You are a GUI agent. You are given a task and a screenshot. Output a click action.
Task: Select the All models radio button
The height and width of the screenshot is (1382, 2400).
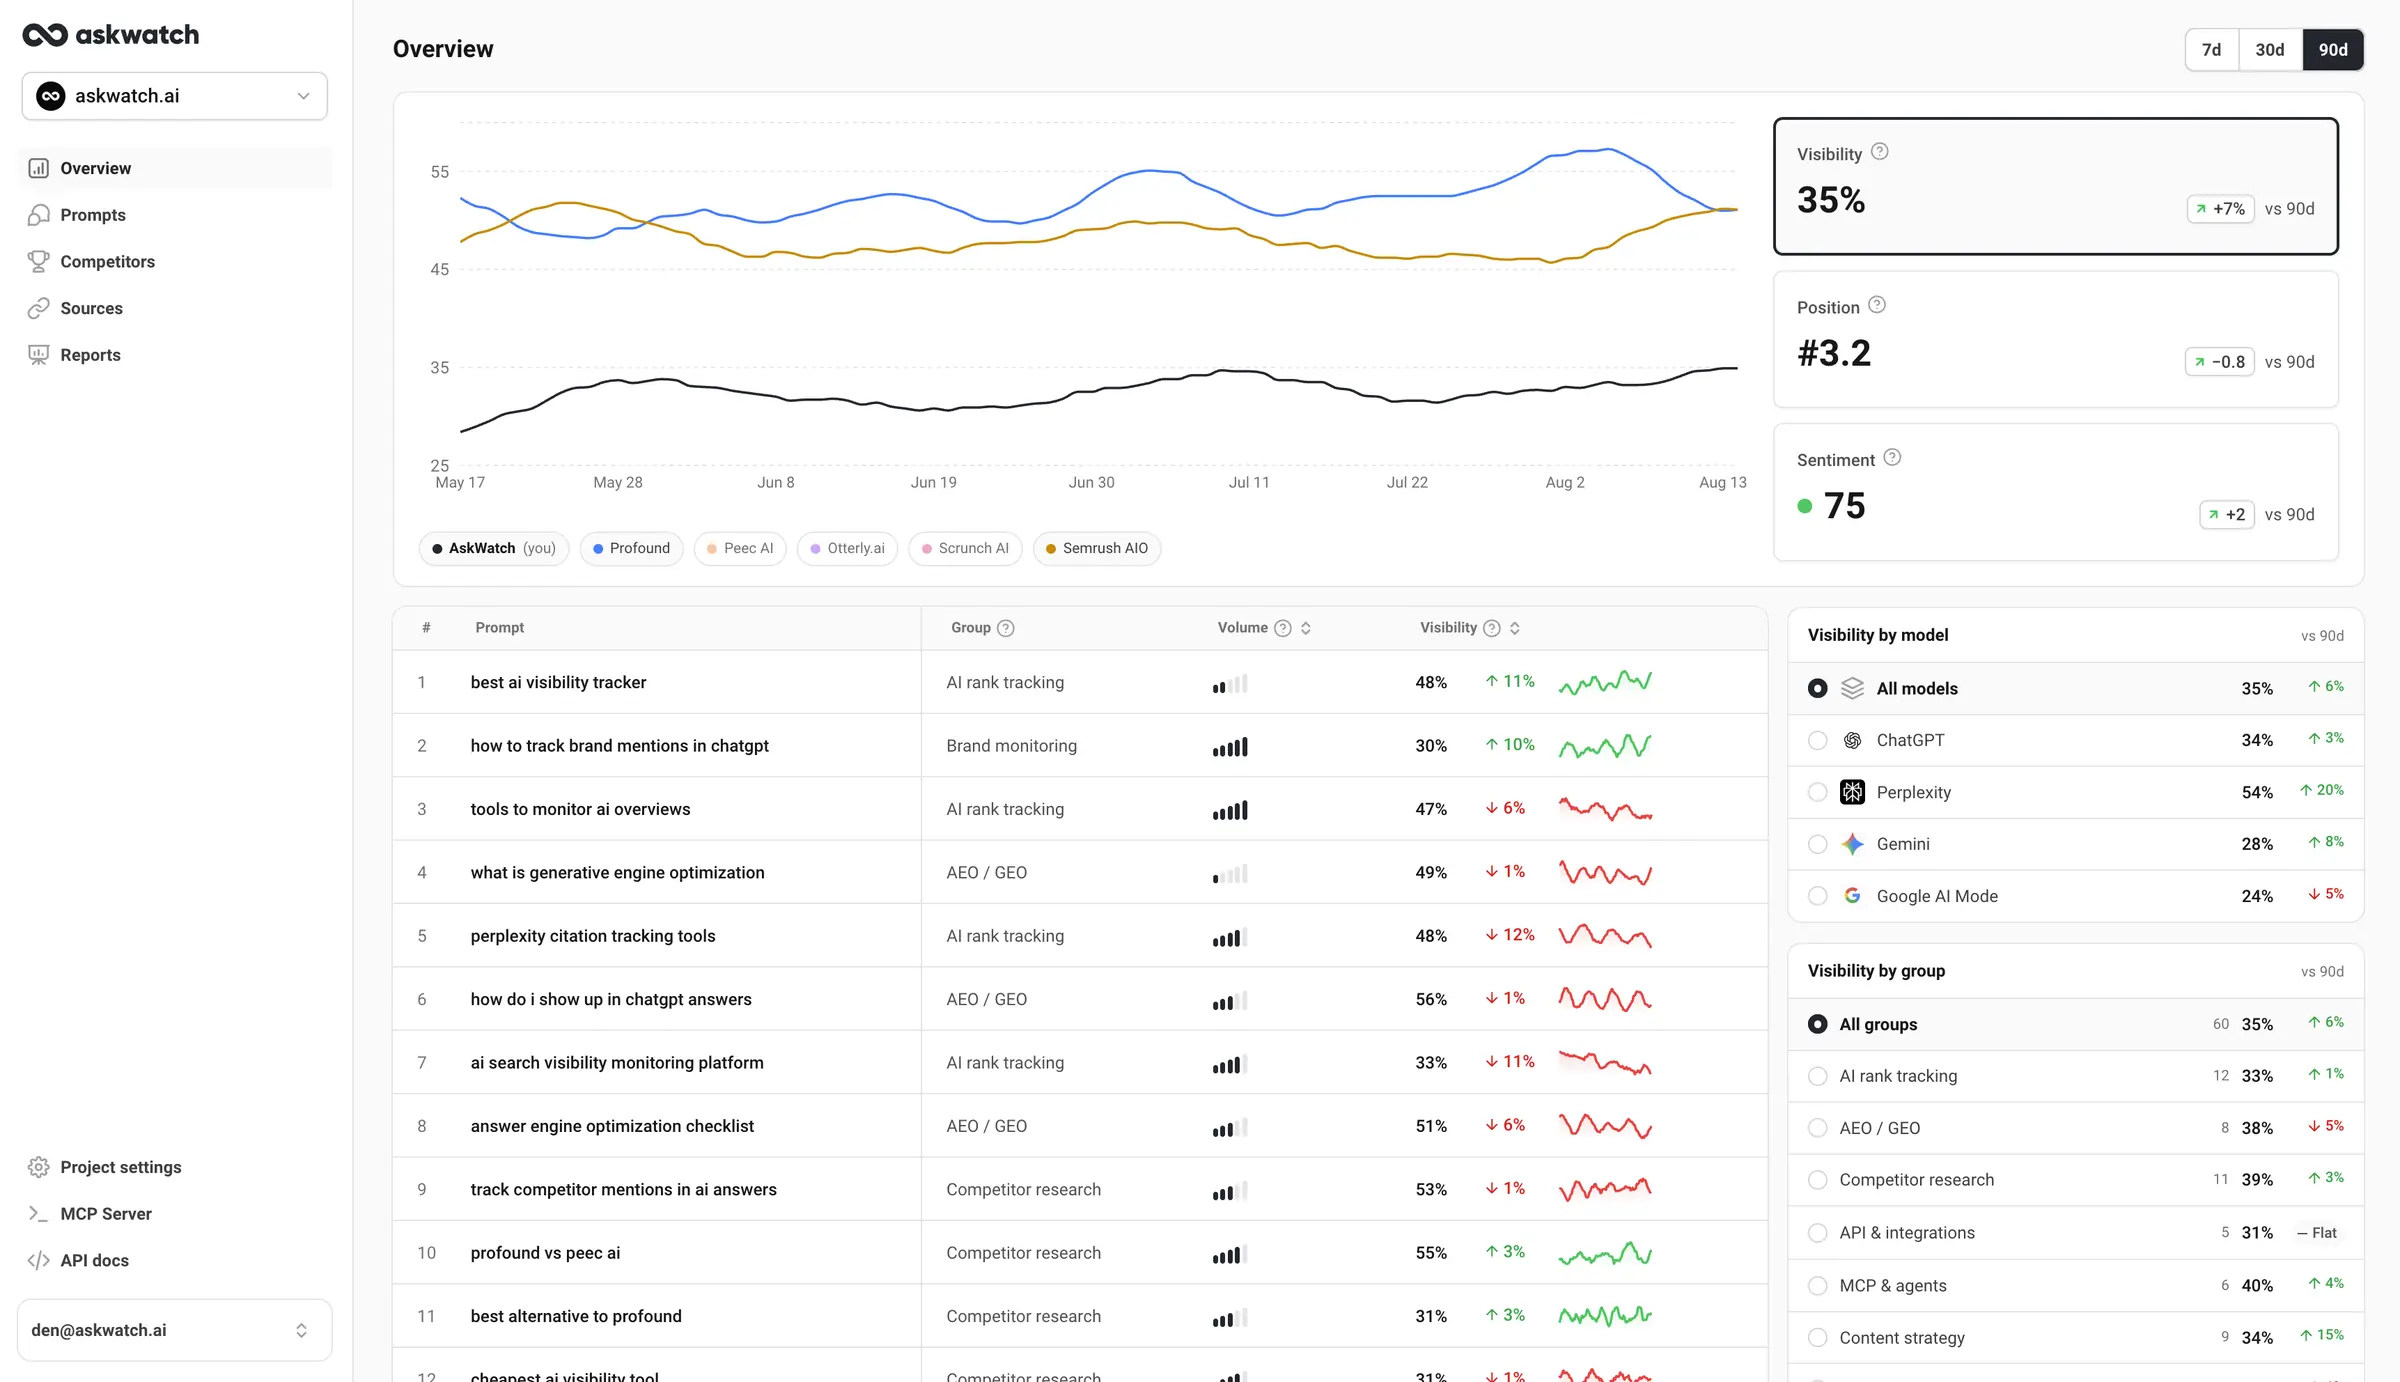point(1818,688)
